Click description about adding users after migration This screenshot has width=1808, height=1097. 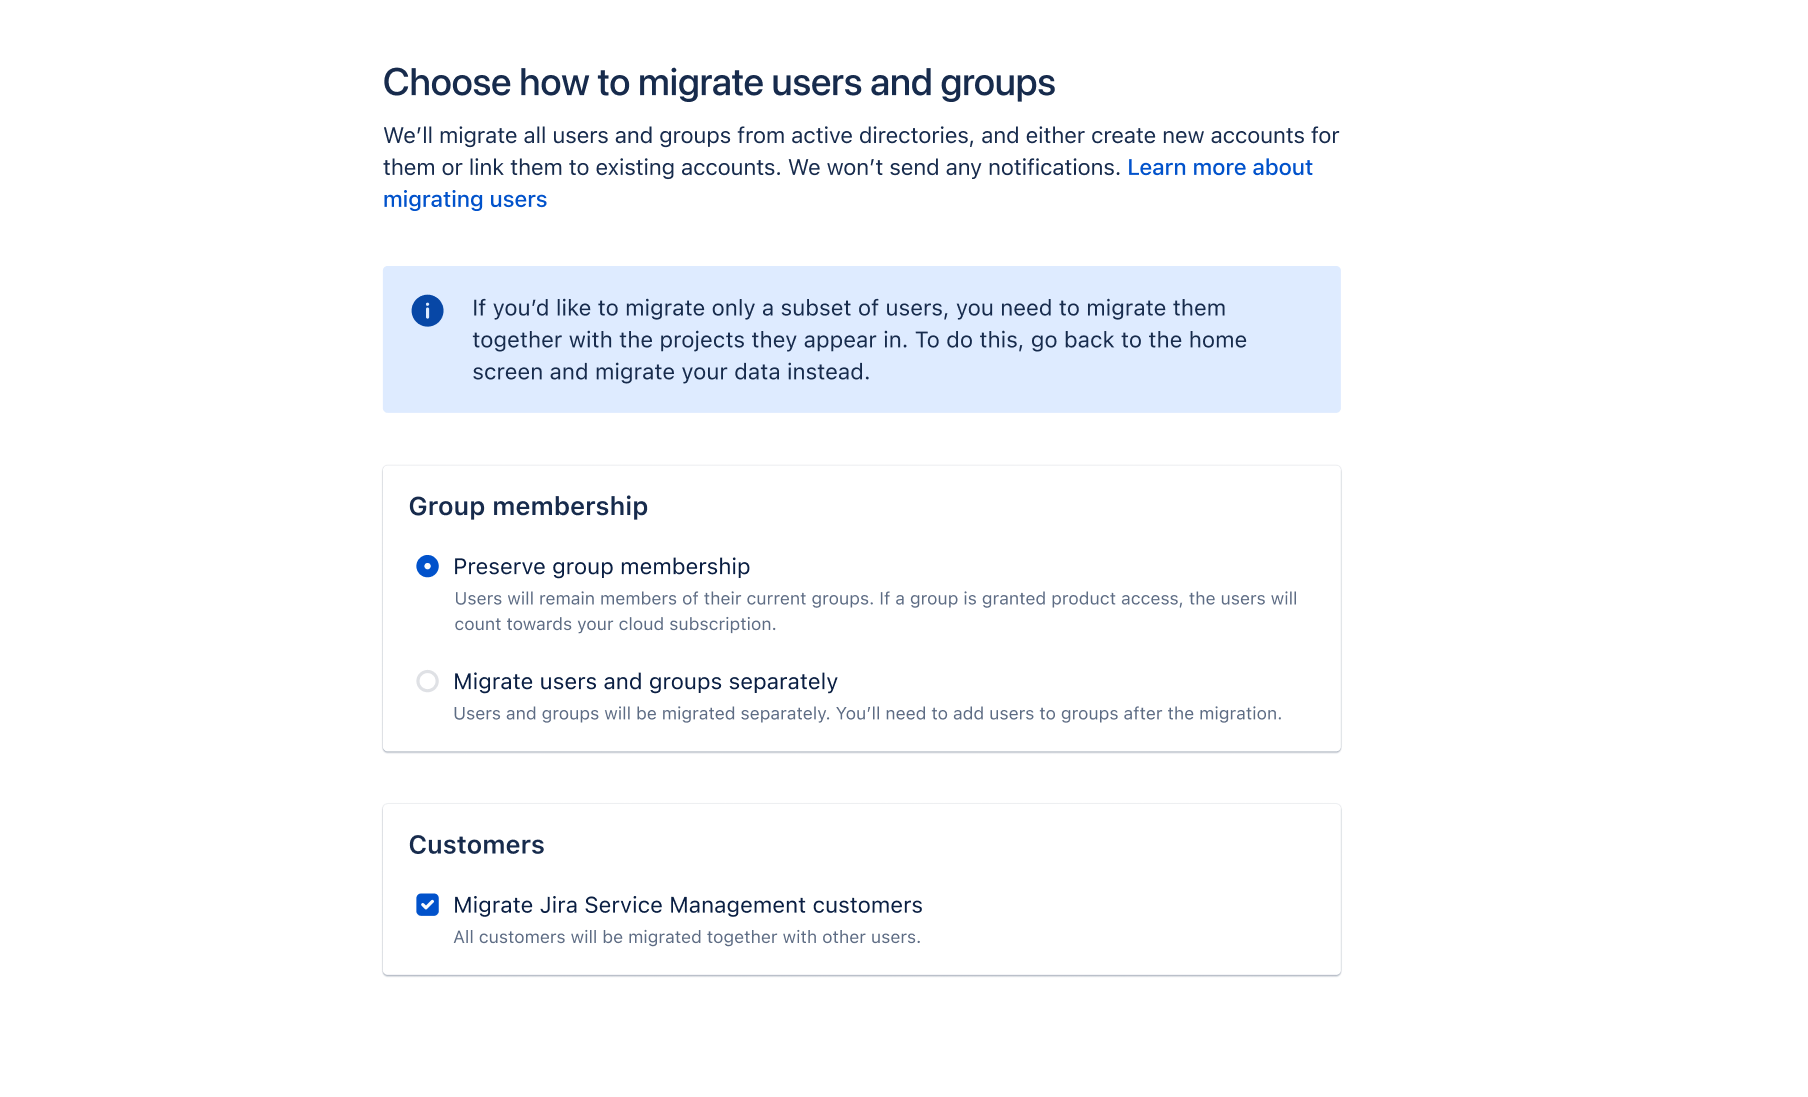867,714
